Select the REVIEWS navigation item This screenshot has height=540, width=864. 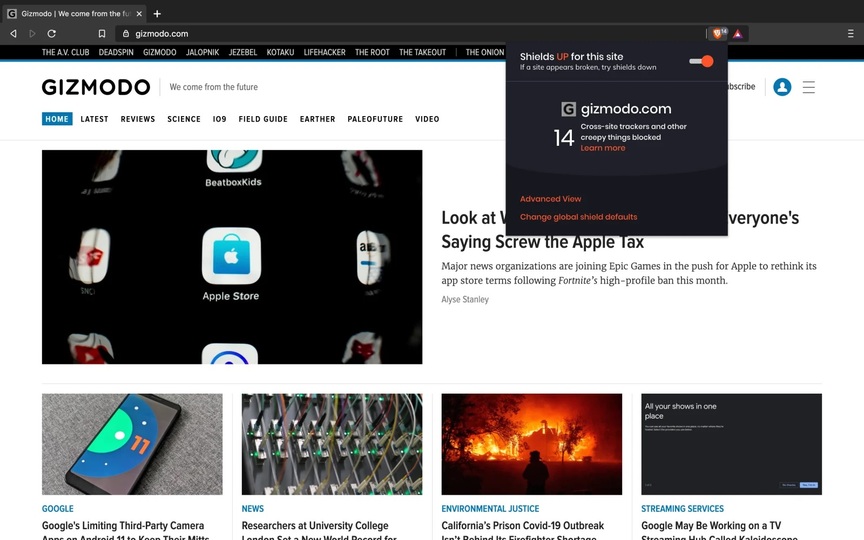pos(138,119)
